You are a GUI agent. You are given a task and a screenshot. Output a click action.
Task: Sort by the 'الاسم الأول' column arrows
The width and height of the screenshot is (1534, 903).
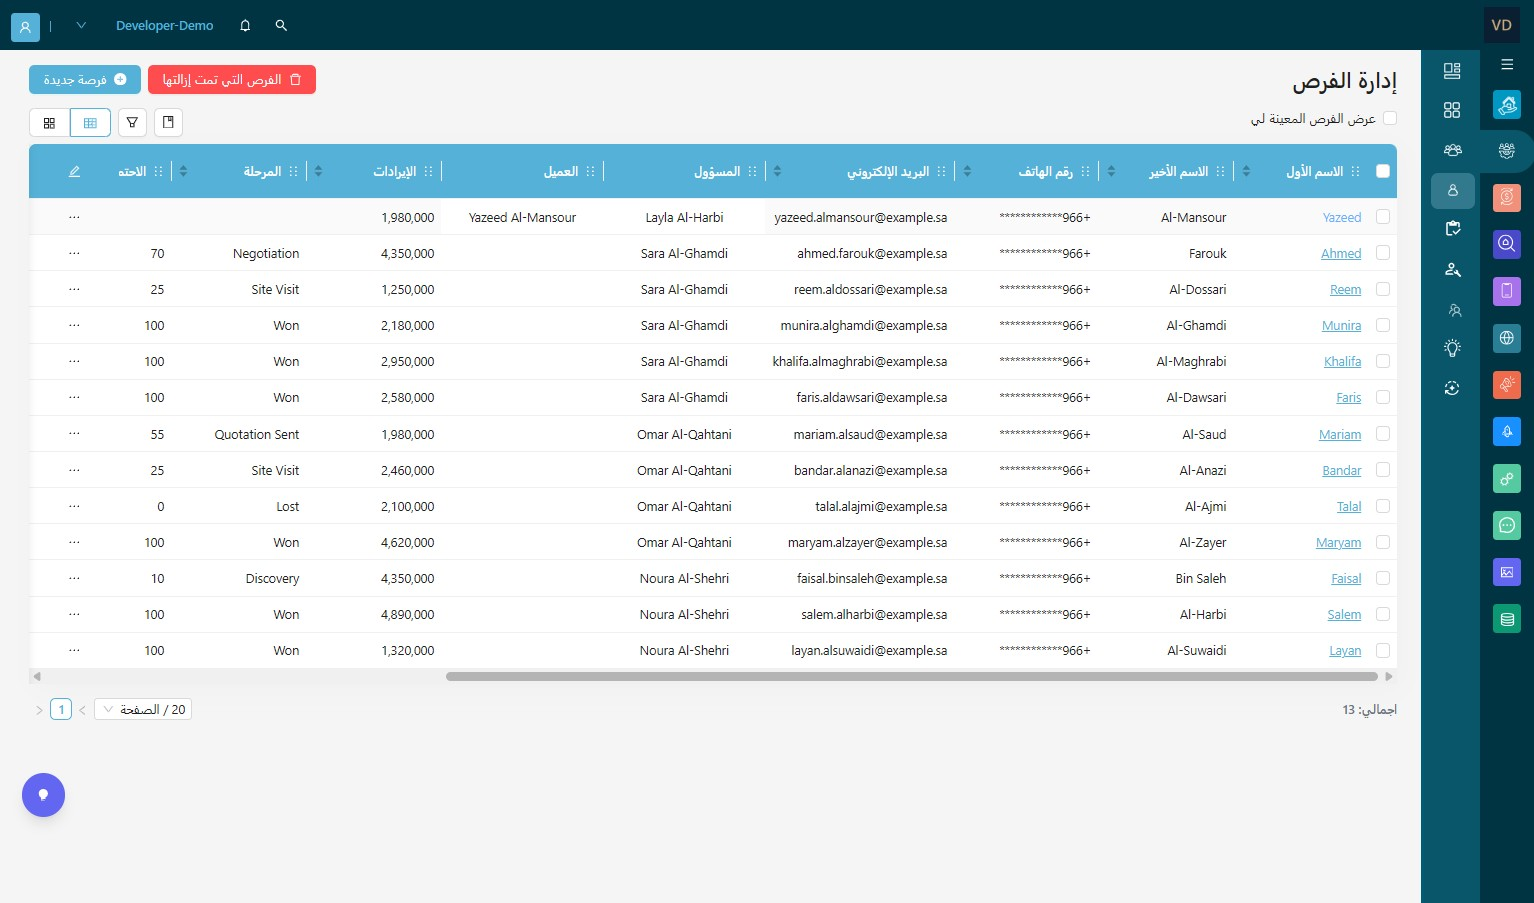click(1246, 171)
